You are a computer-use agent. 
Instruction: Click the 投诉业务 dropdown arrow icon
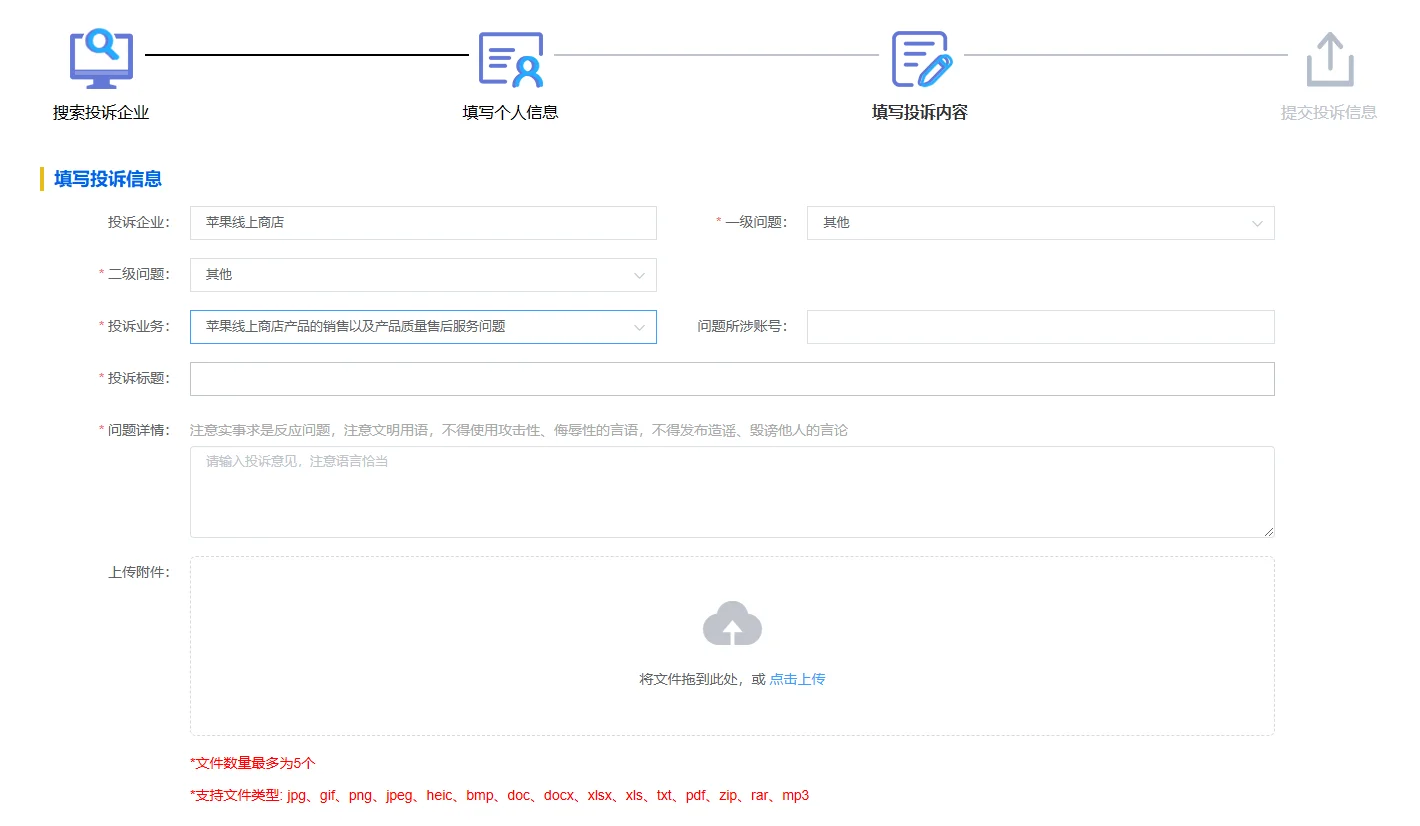coord(640,326)
